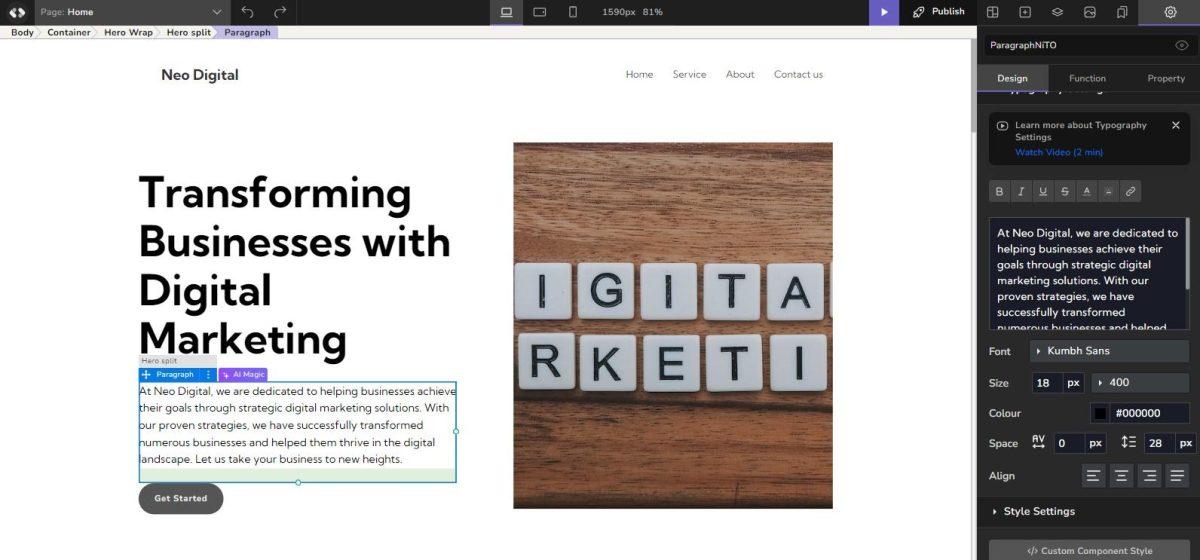Switch to tablet device preview
This screenshot has width=1200, height=560.
(539, 12)
